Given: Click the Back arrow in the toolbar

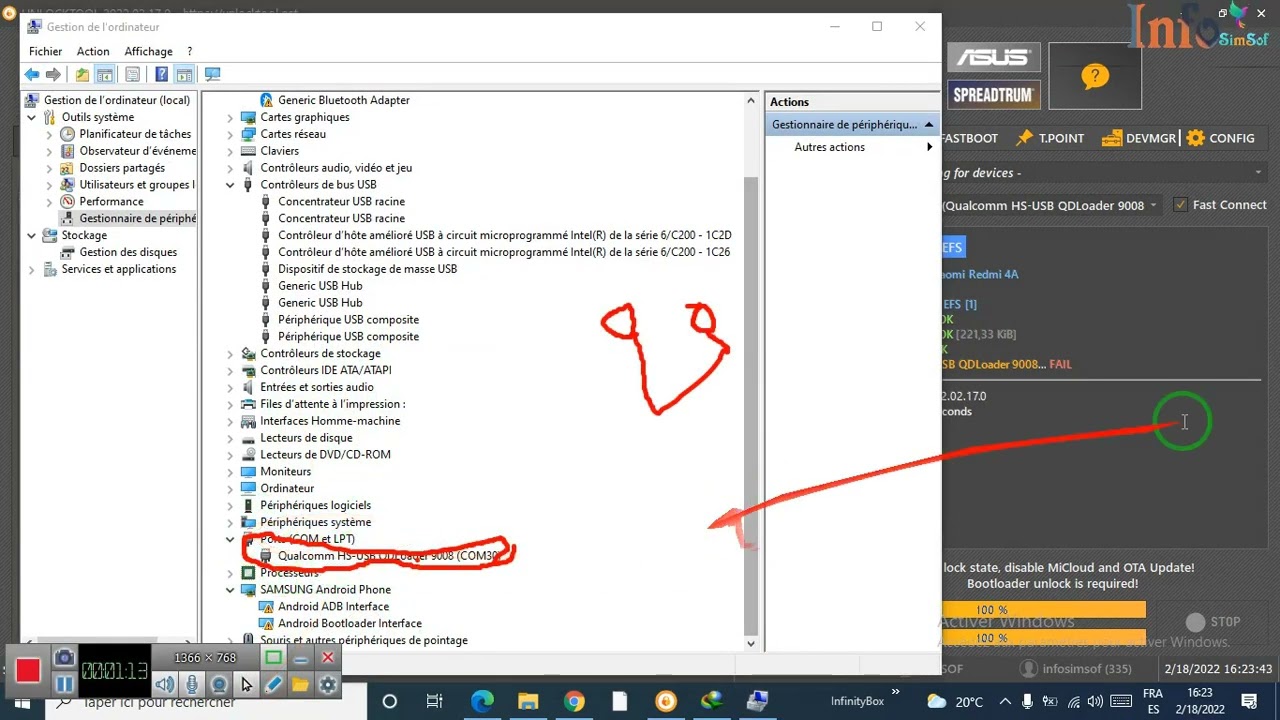Looking at the screenshot, I should pos(32,74).
